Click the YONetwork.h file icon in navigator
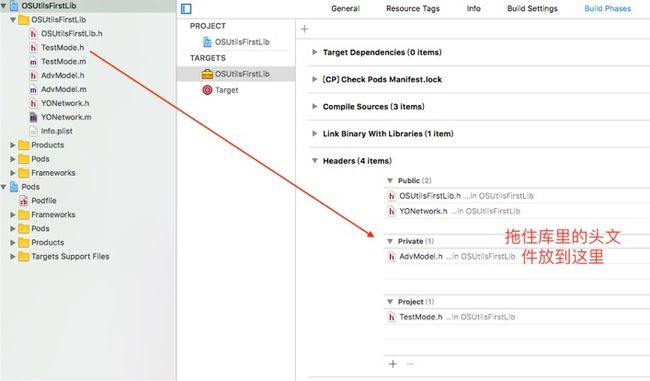This screenshot has width=650, height=381. pyautogui.click(x=33, y=103)
